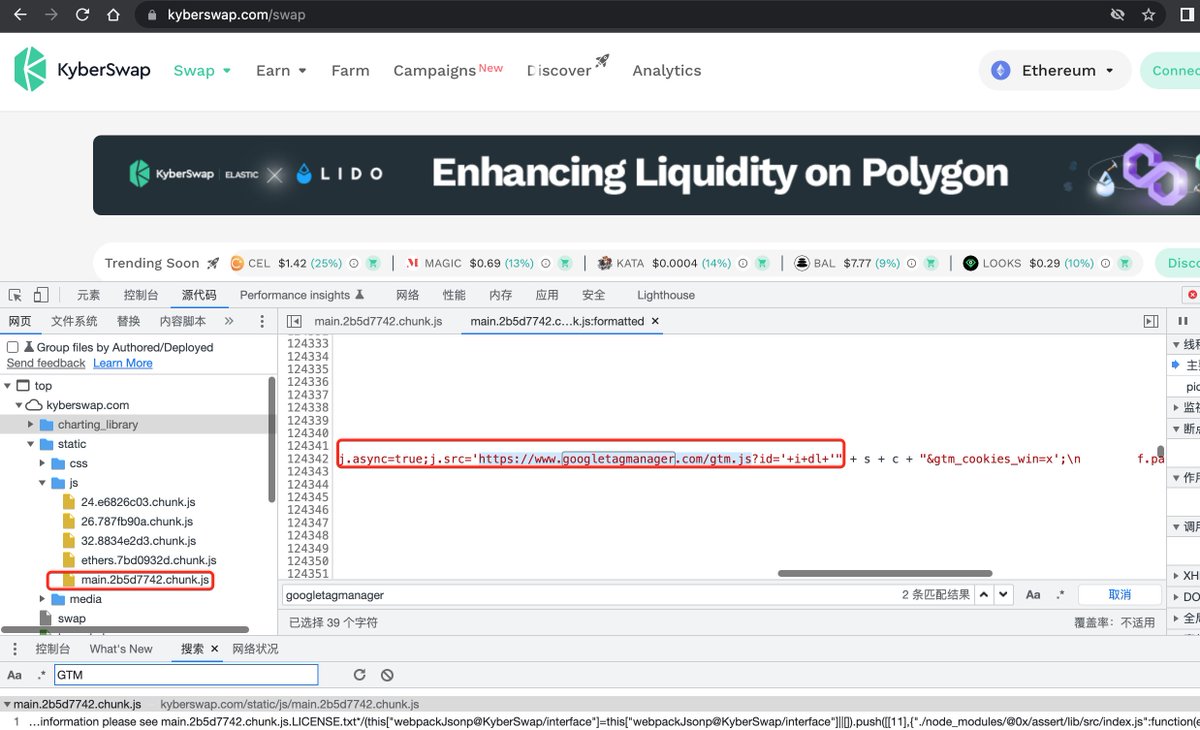Click the Learn More link

pos(123,363)
